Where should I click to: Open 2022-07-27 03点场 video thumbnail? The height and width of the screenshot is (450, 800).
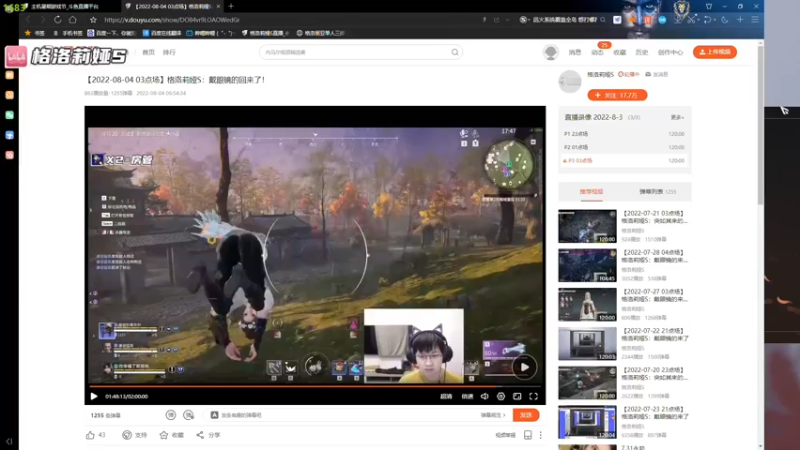coord(587,305)
